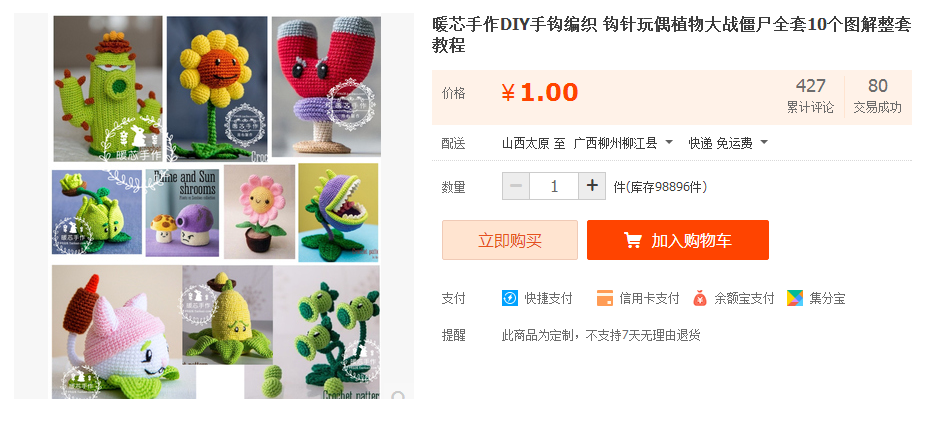Click the colorful Jifenbao (集分宝) icon
The height and width of the screenshot is (422, 928).
(x=795, y=298)
